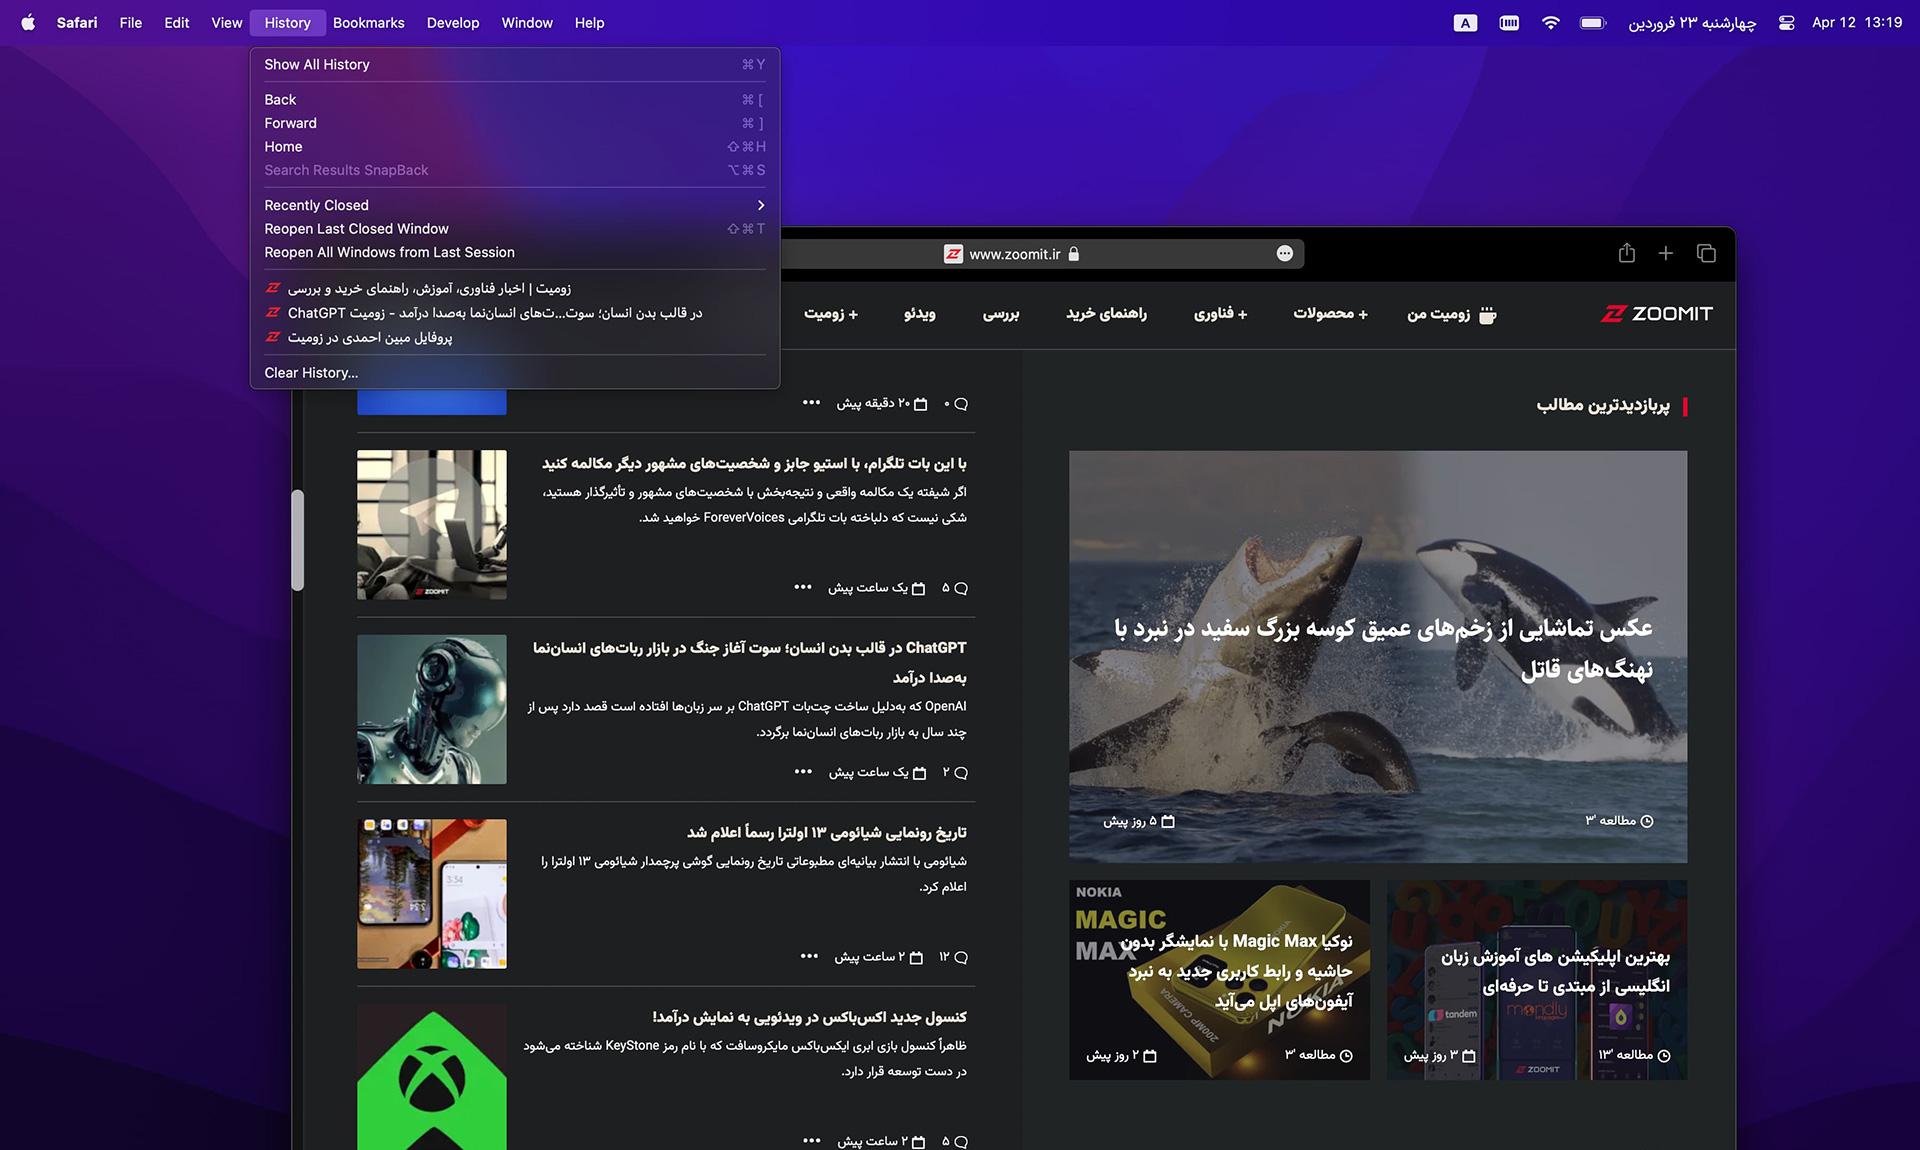Screen dimensions: 1920x1150
Task: Expand the محصولات navigation dropdown
Action: [1330, 314]
